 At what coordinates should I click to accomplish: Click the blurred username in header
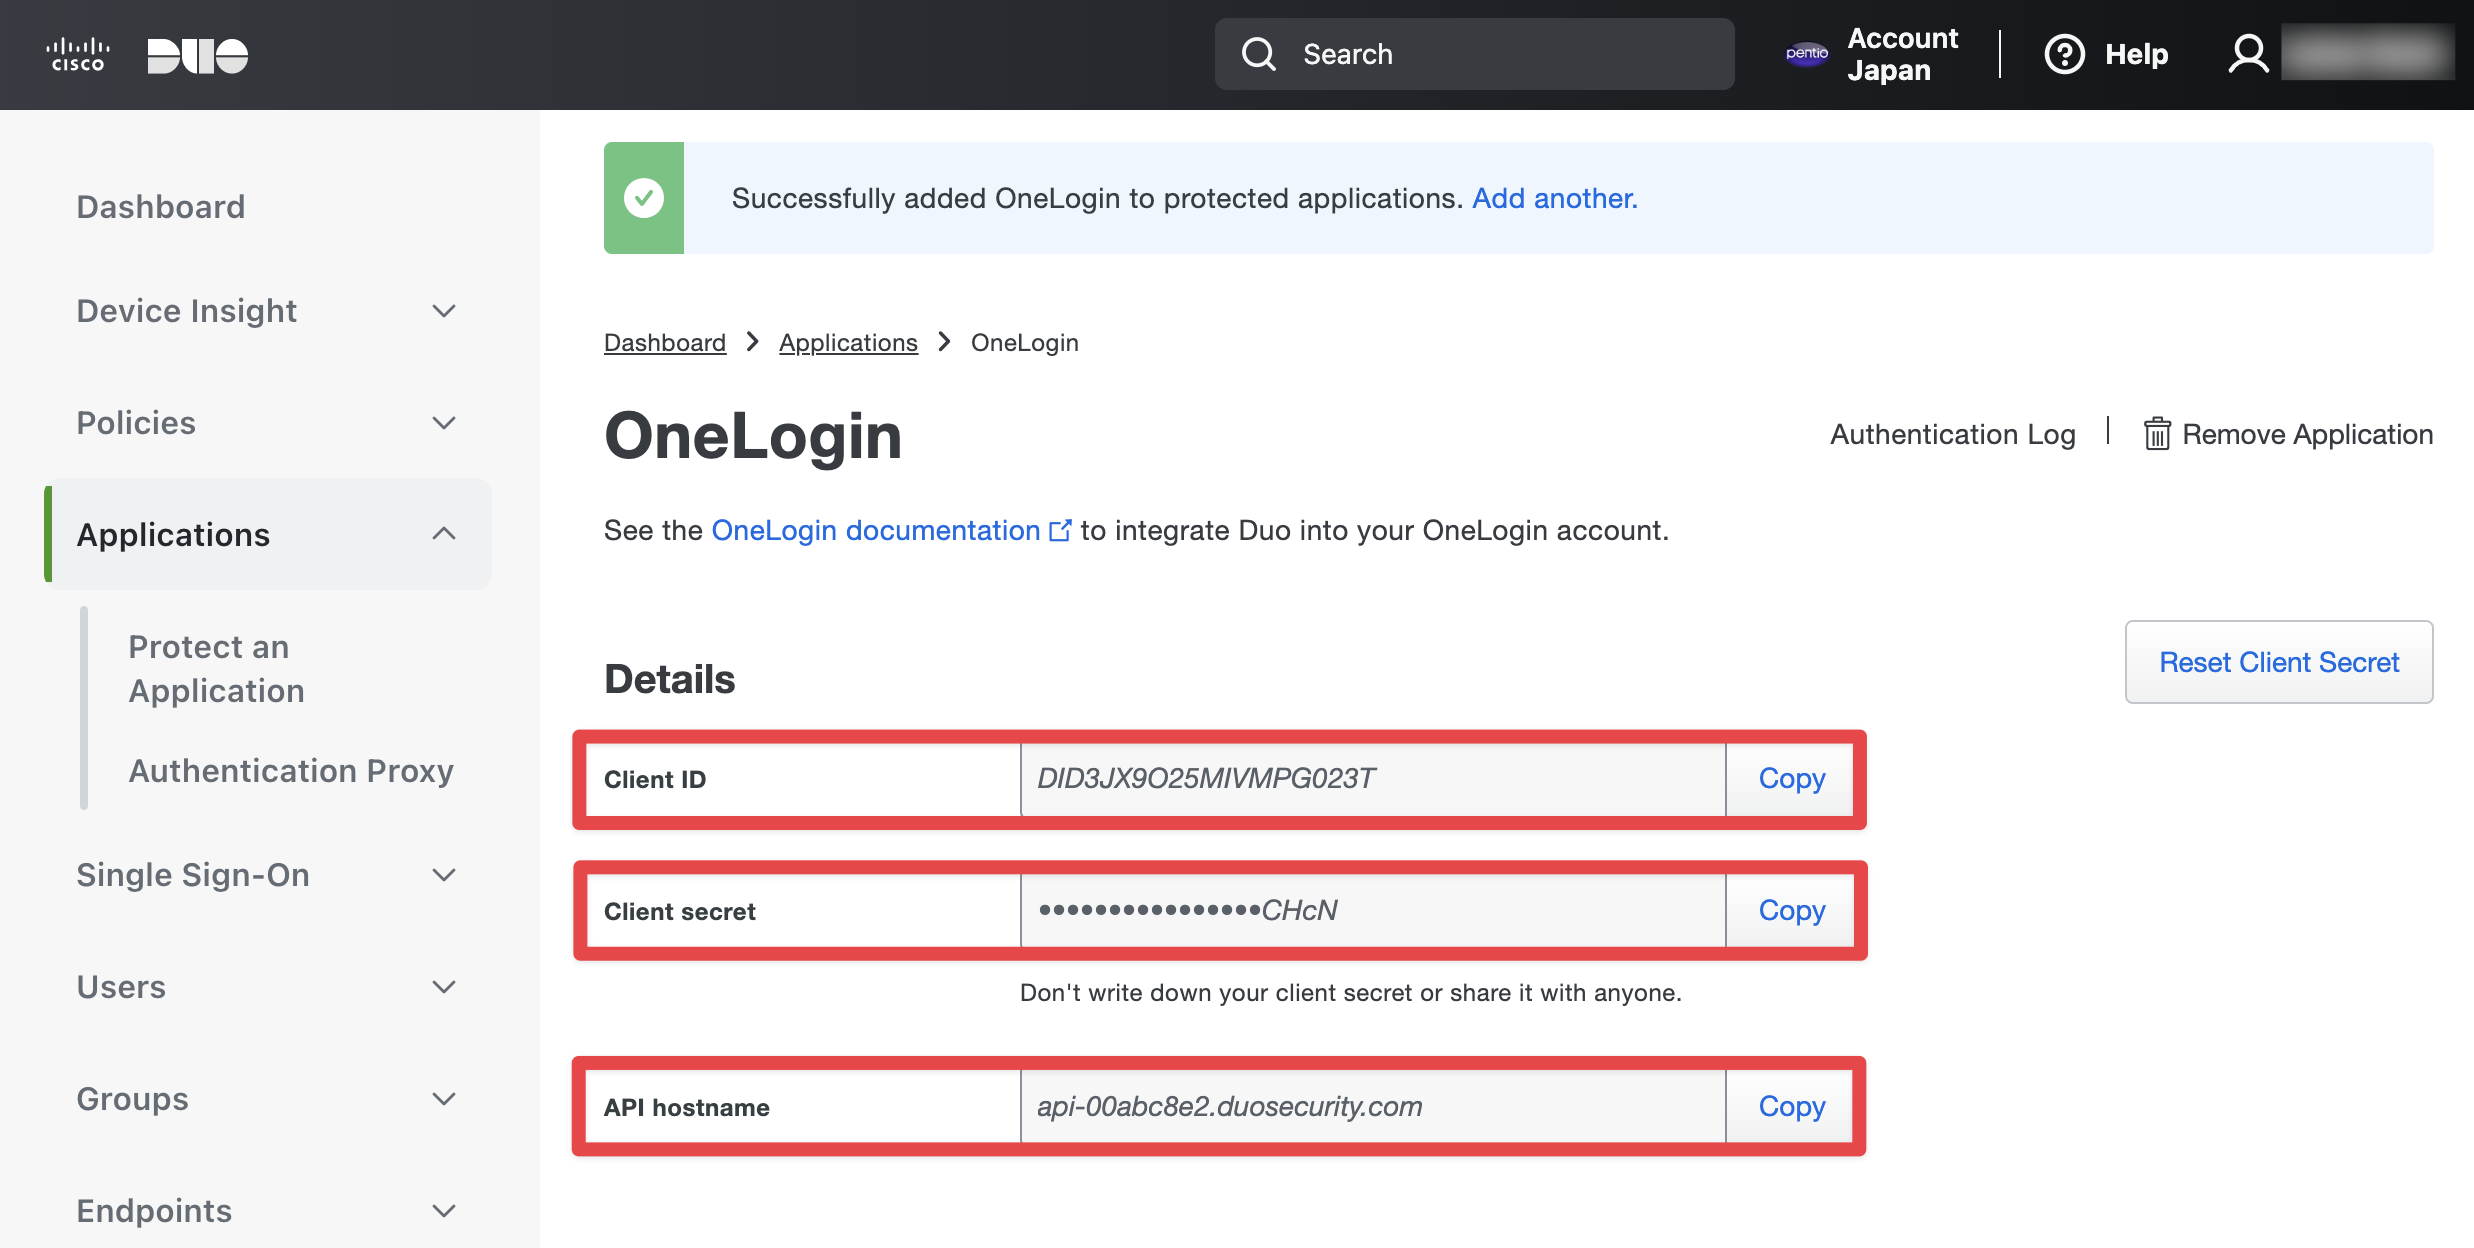pyautogui.click(x=2367, y=54)
